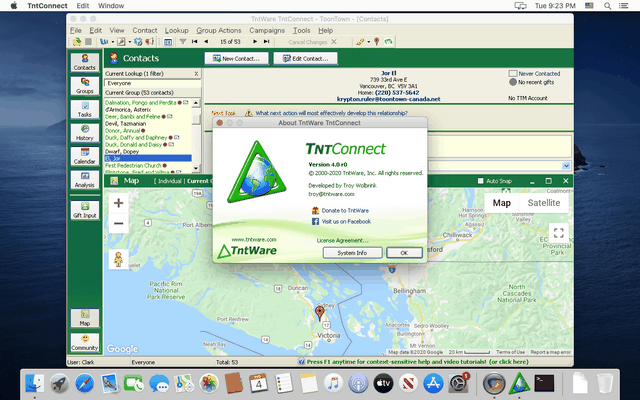
Task: Click the first toolbar sync icon
Action: pyautogui.click(x=77, y=42)
